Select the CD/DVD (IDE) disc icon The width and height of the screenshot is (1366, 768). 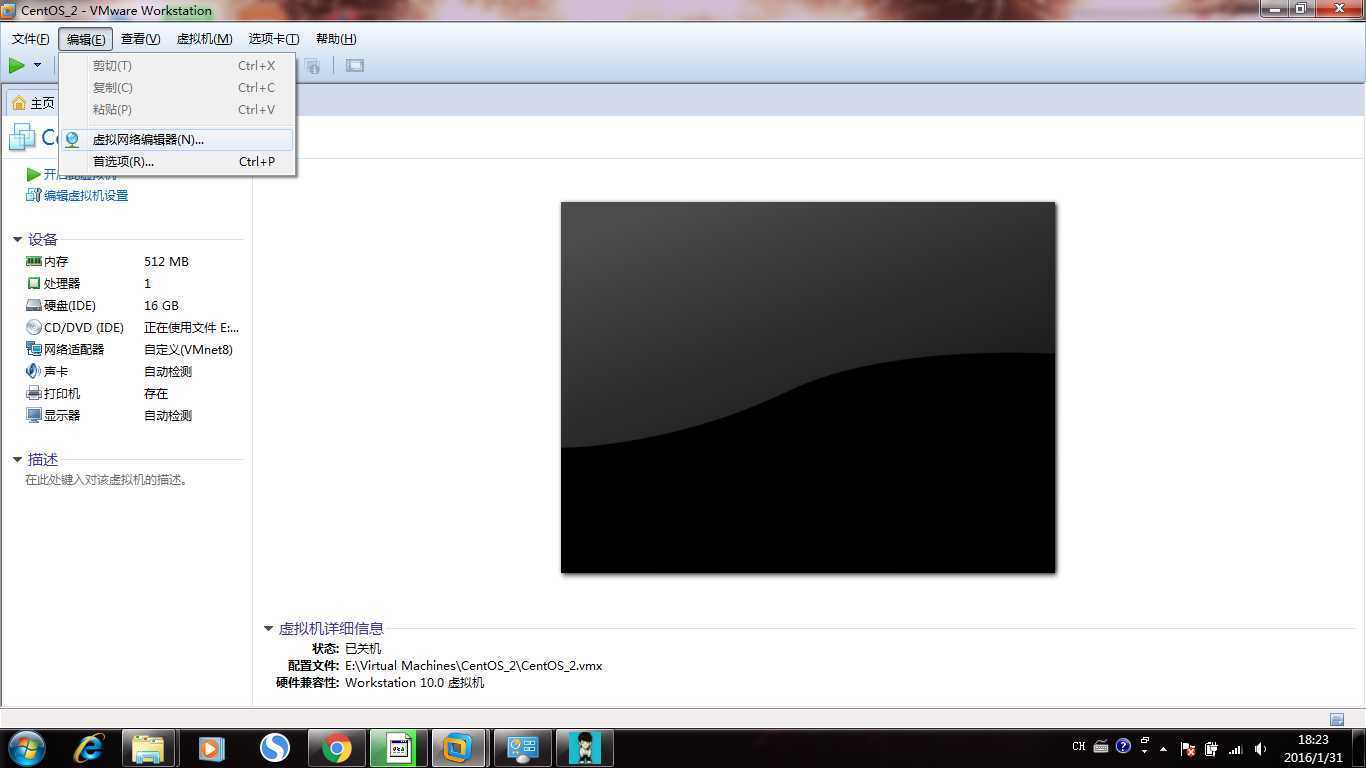[x=34, y=327]
